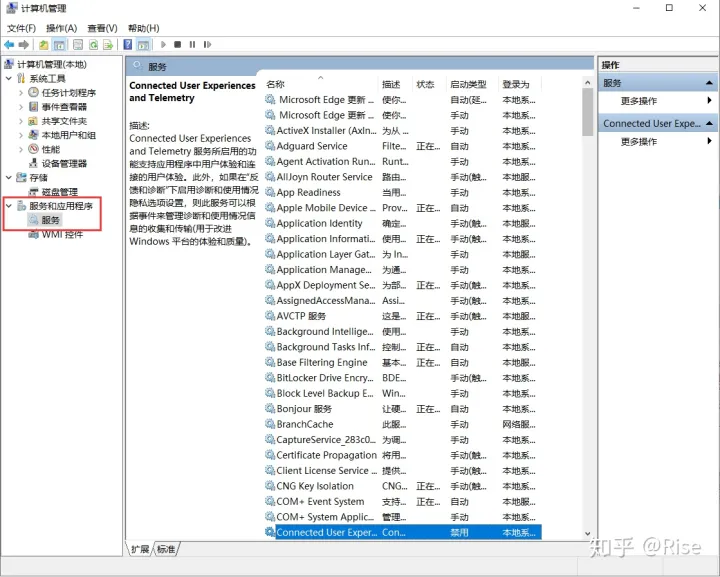
Task: Sort services by 描述 column header
Action: (395, 84)
